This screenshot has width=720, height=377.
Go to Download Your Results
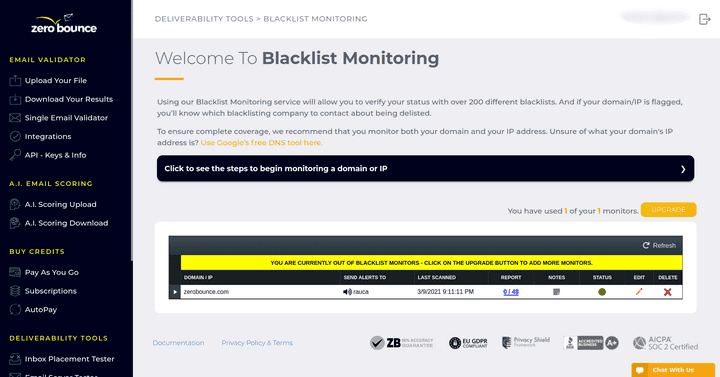pos(69,99)
